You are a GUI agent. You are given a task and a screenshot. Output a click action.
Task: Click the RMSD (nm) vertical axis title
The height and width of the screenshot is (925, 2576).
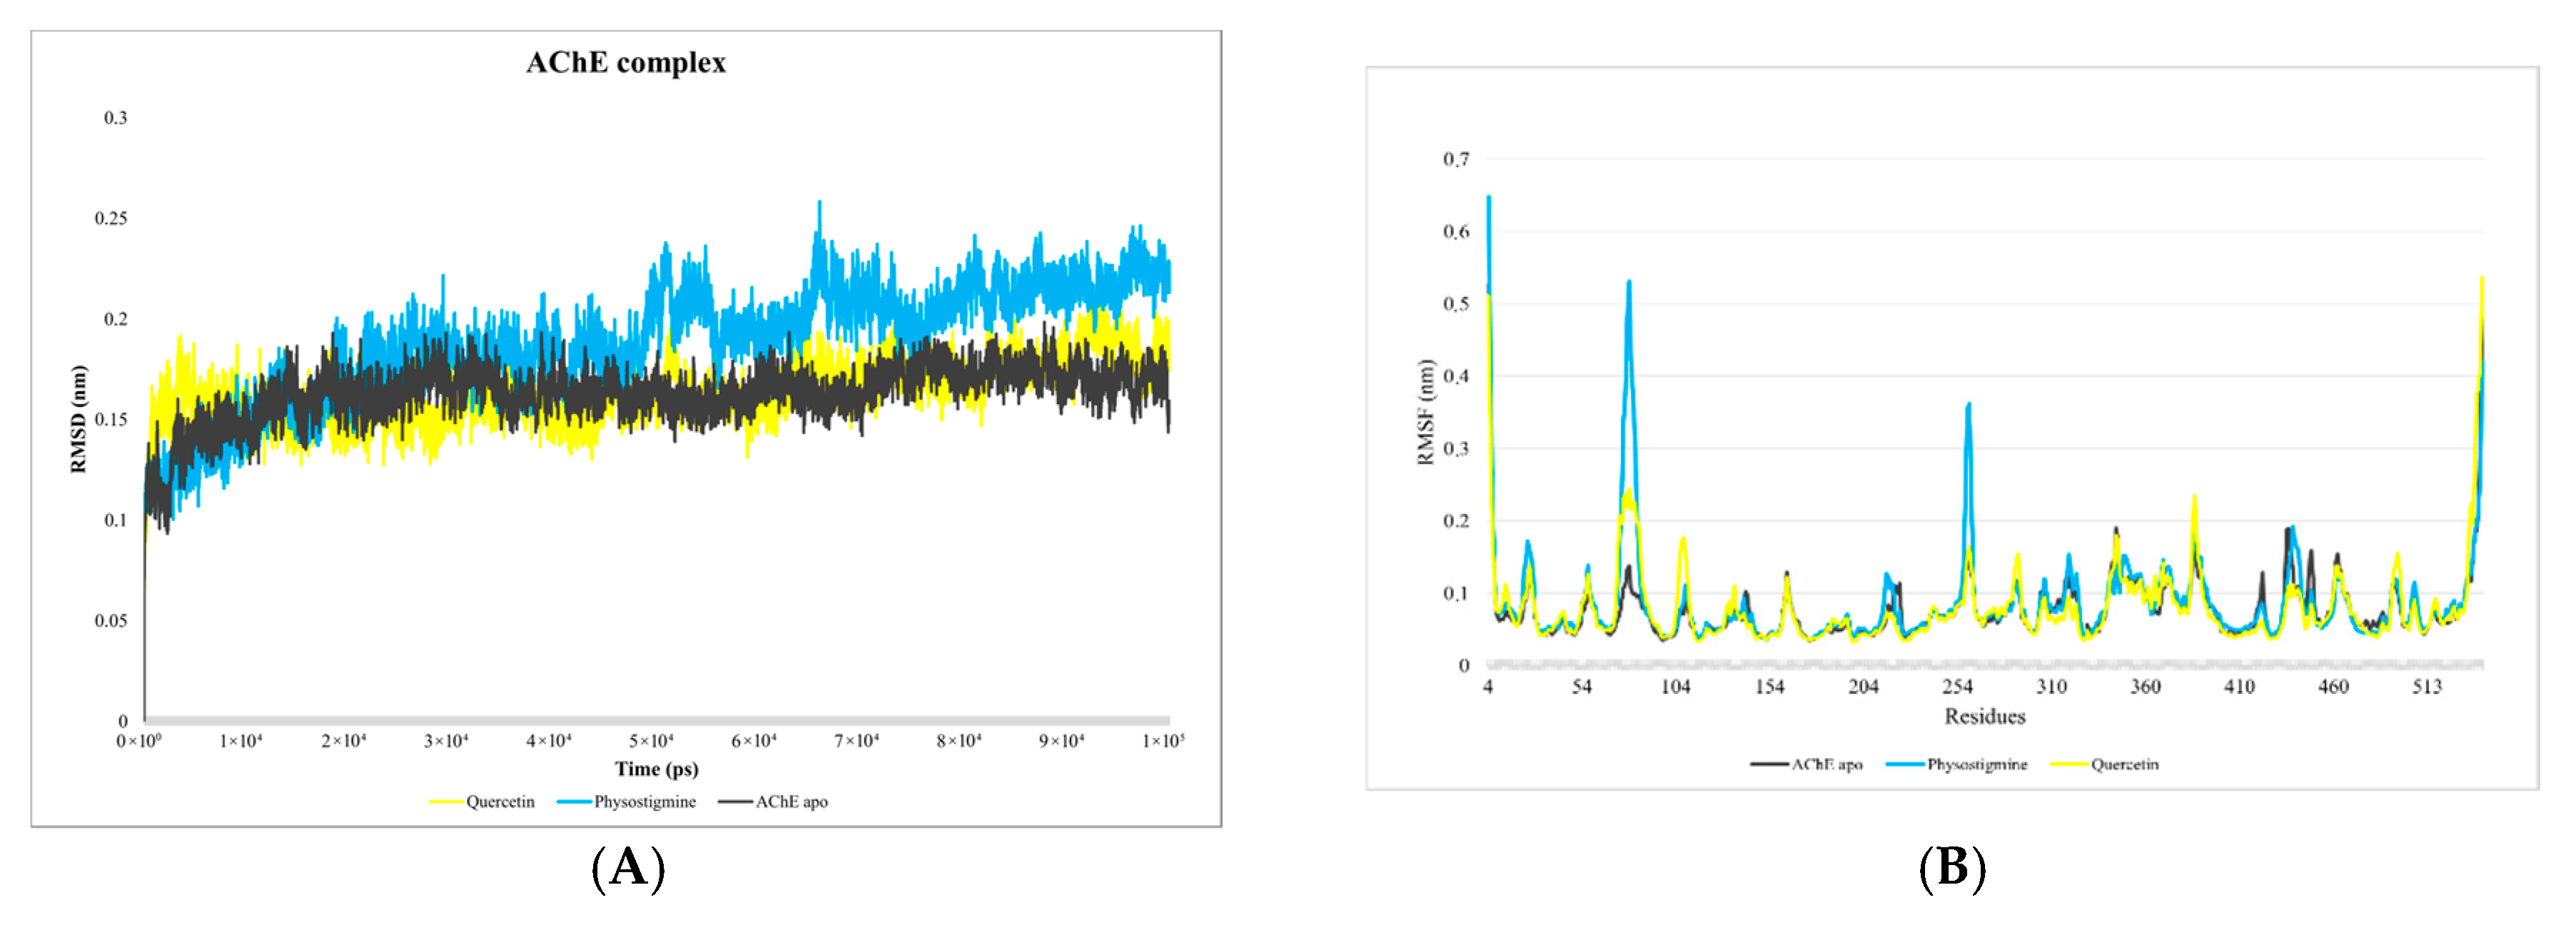pyautogui.click(x=79, y=419)
